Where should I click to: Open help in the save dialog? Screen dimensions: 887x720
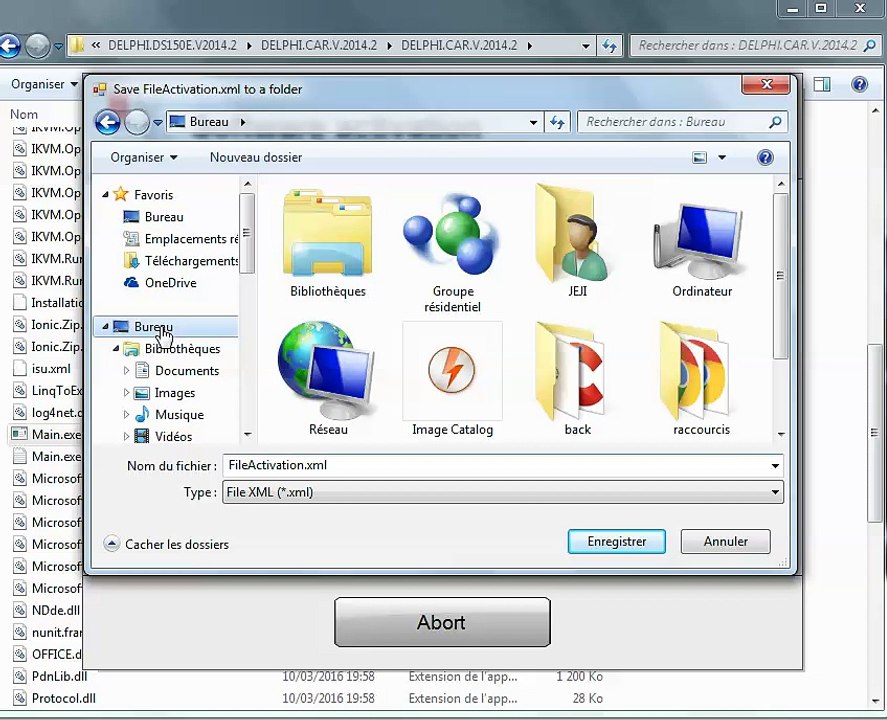765,157
